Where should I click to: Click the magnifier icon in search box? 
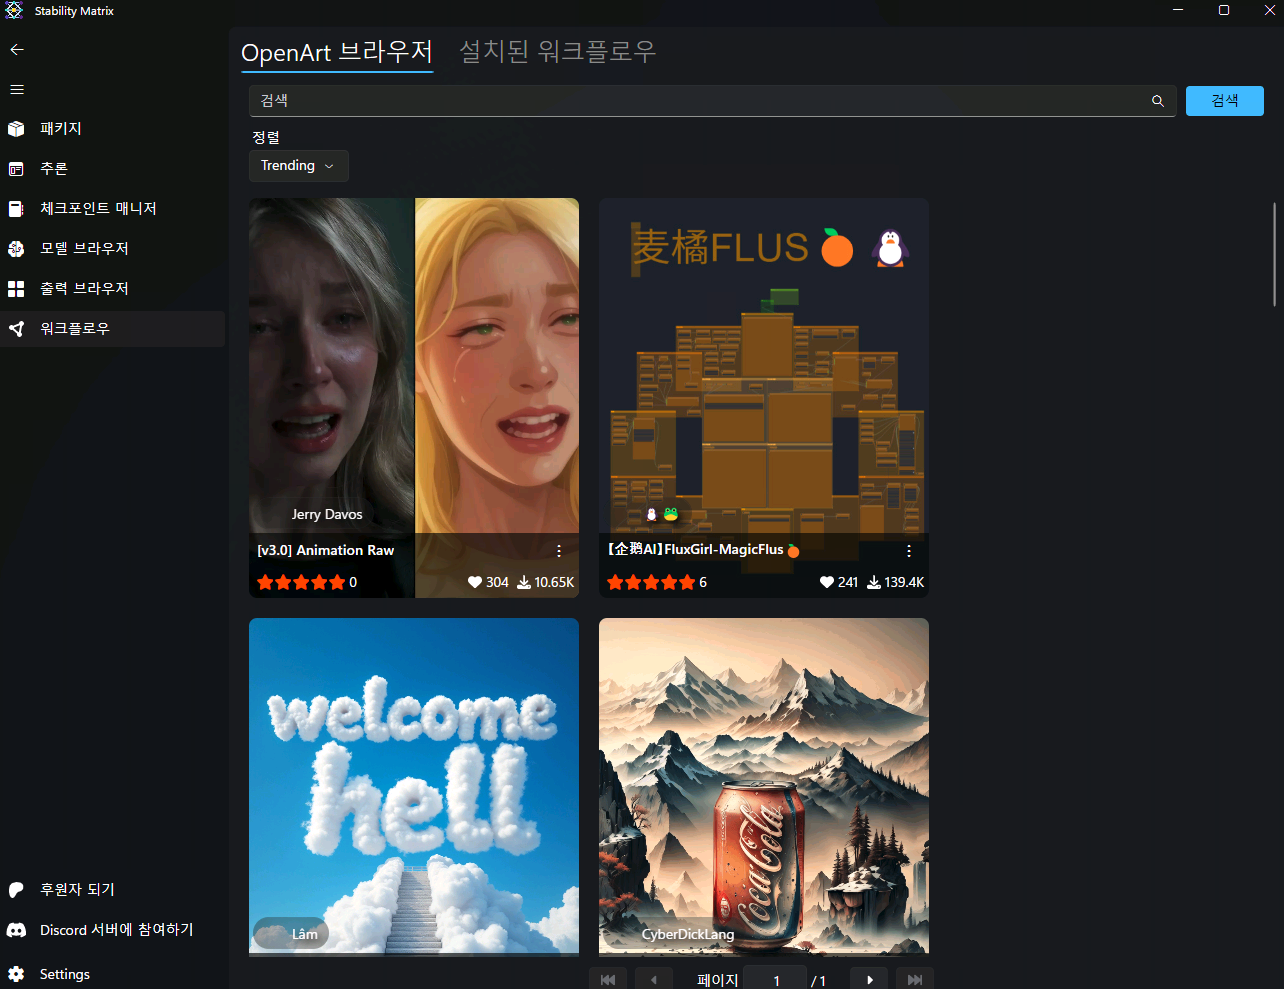(x=1157, y=101)
